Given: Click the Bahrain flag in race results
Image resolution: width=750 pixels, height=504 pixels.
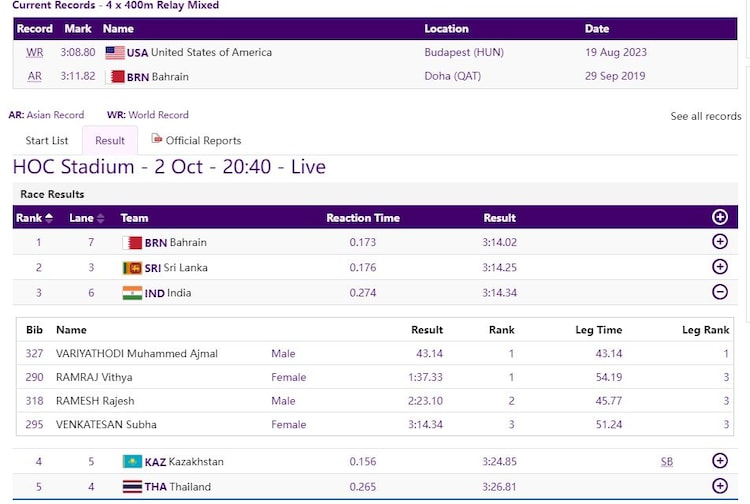Looking at the screenshot, I should pos(132,242).
